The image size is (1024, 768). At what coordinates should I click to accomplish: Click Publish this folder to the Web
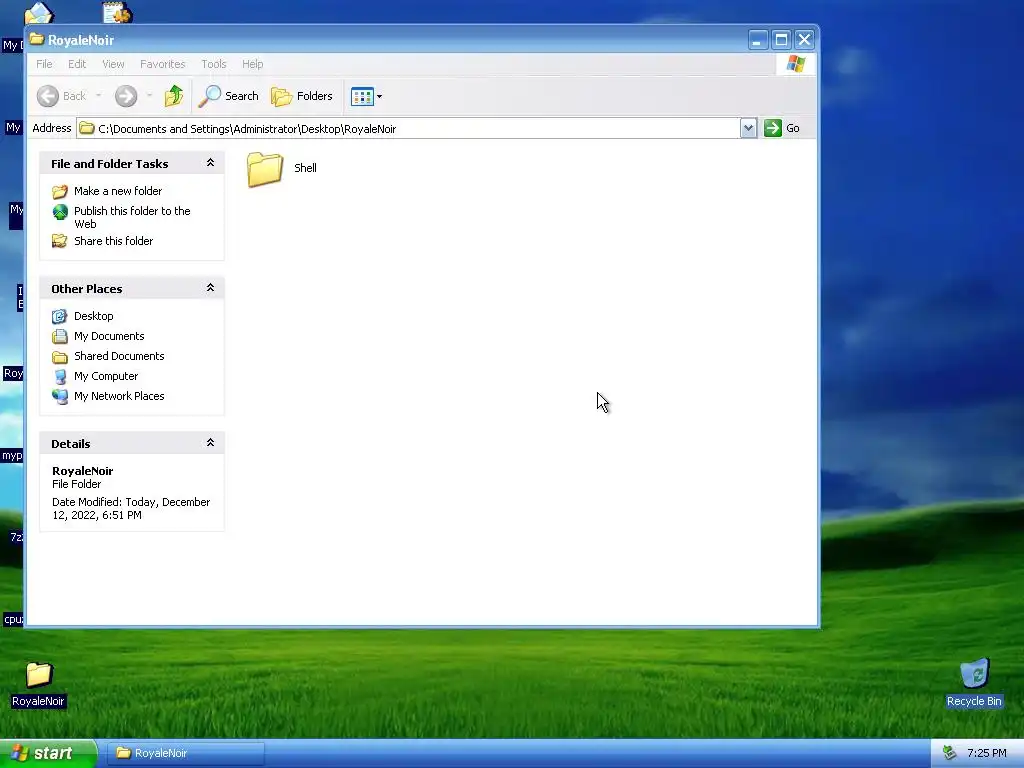(x=132, y=217)
